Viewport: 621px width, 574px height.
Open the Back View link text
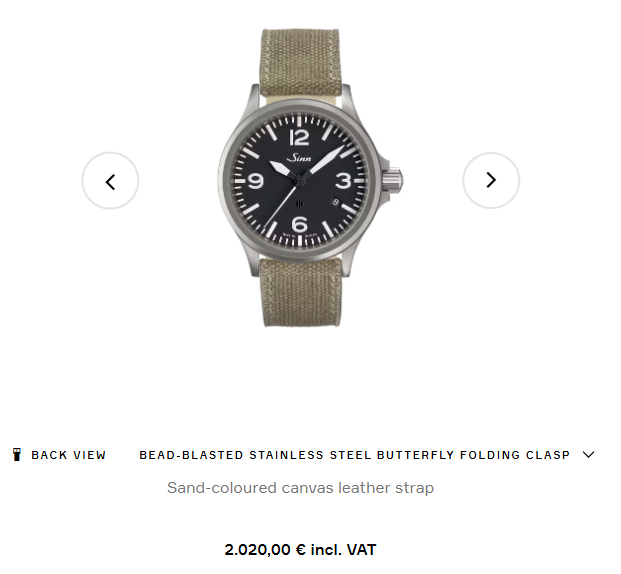69,455
